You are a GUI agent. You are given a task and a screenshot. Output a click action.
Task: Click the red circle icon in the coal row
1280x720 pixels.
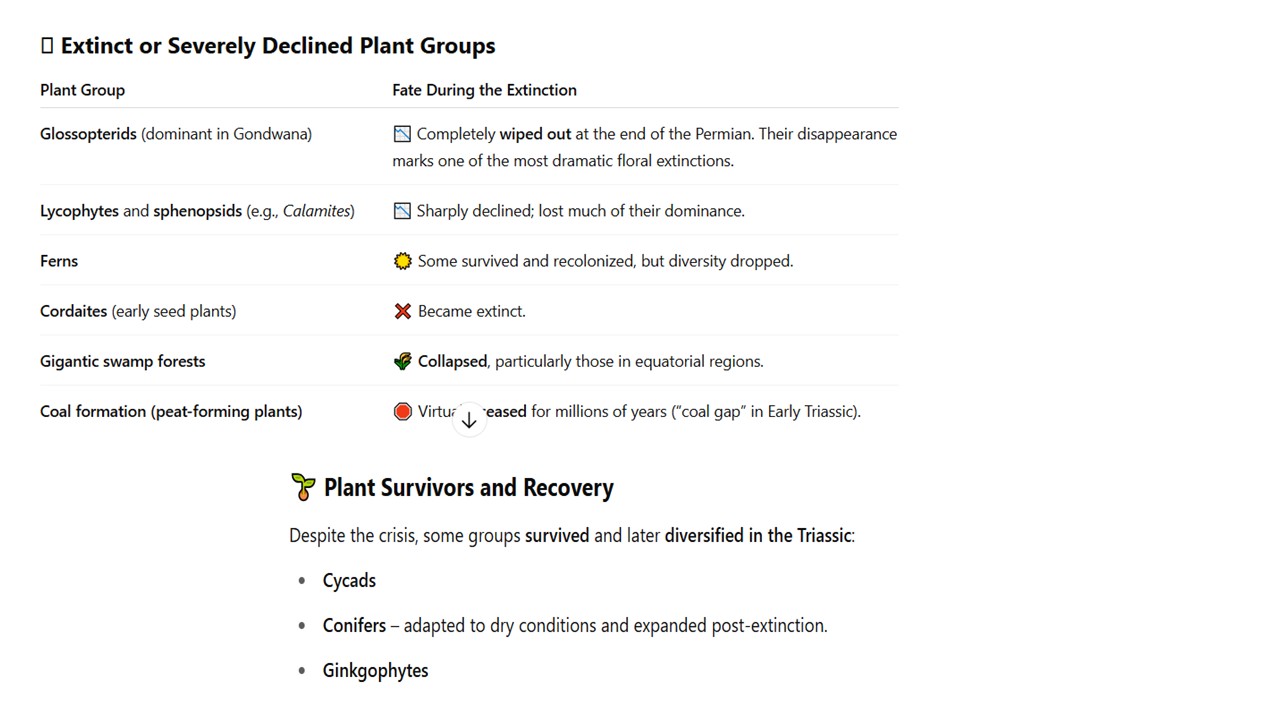(x=403, y=411)
